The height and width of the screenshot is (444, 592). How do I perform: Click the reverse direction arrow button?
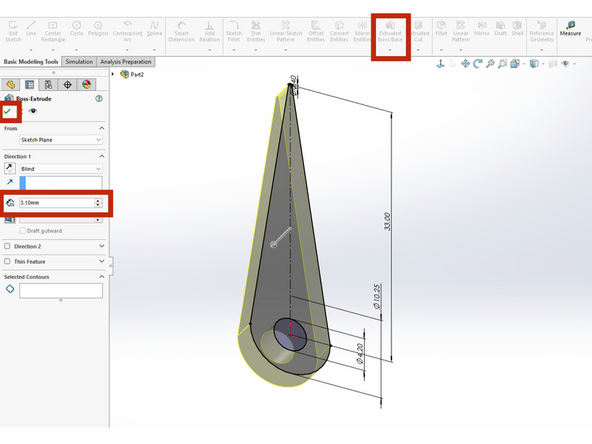9,168
